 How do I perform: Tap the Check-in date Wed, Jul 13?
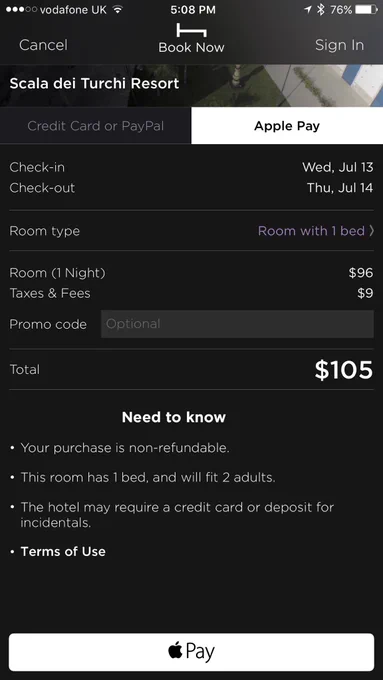[x=337, y=167]
